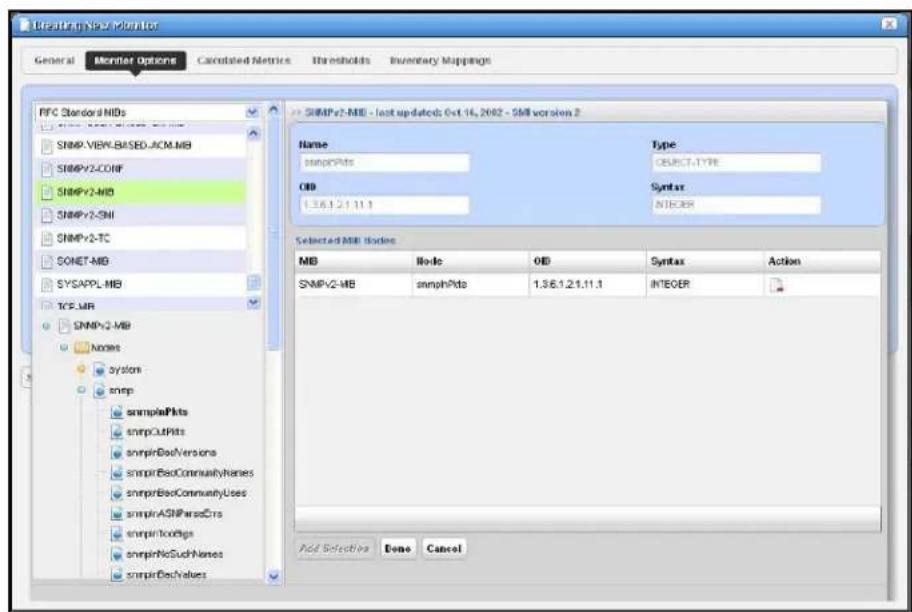This screenshot has width=912, height=612.
Task: Click the Name input field
Action: click(x=384, y=162)
